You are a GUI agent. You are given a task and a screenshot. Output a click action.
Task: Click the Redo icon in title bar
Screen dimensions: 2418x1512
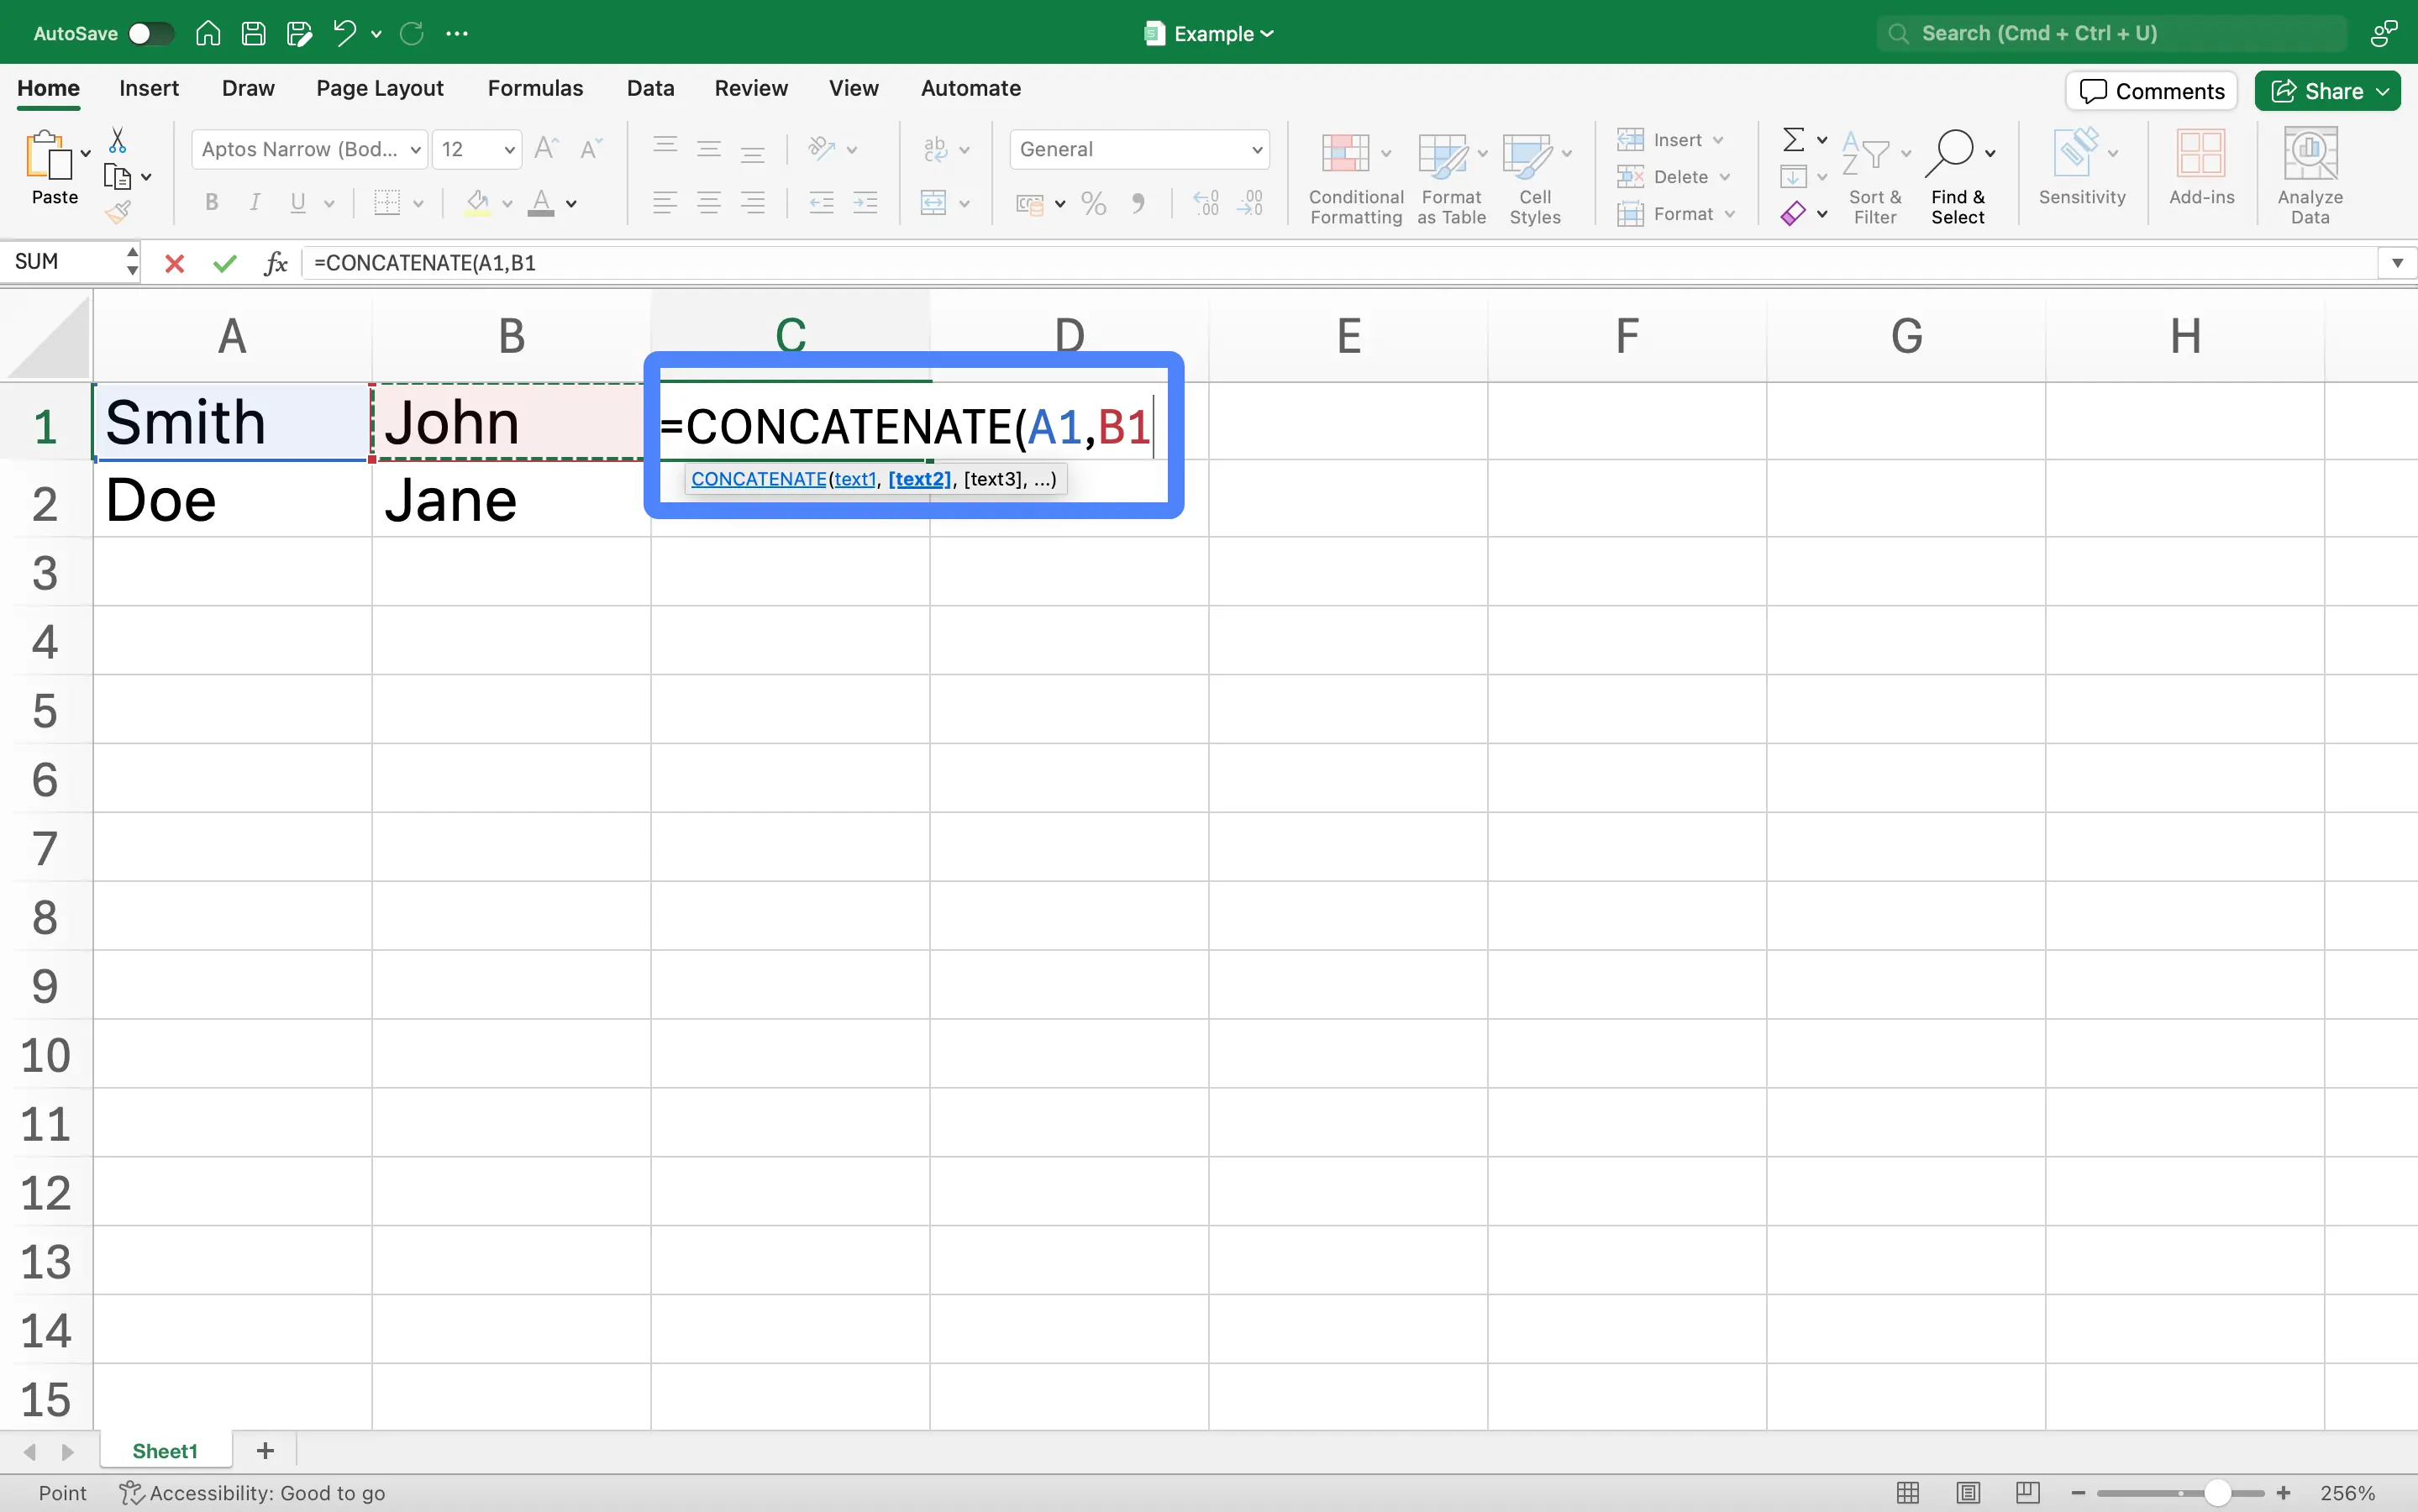(412, 33)
